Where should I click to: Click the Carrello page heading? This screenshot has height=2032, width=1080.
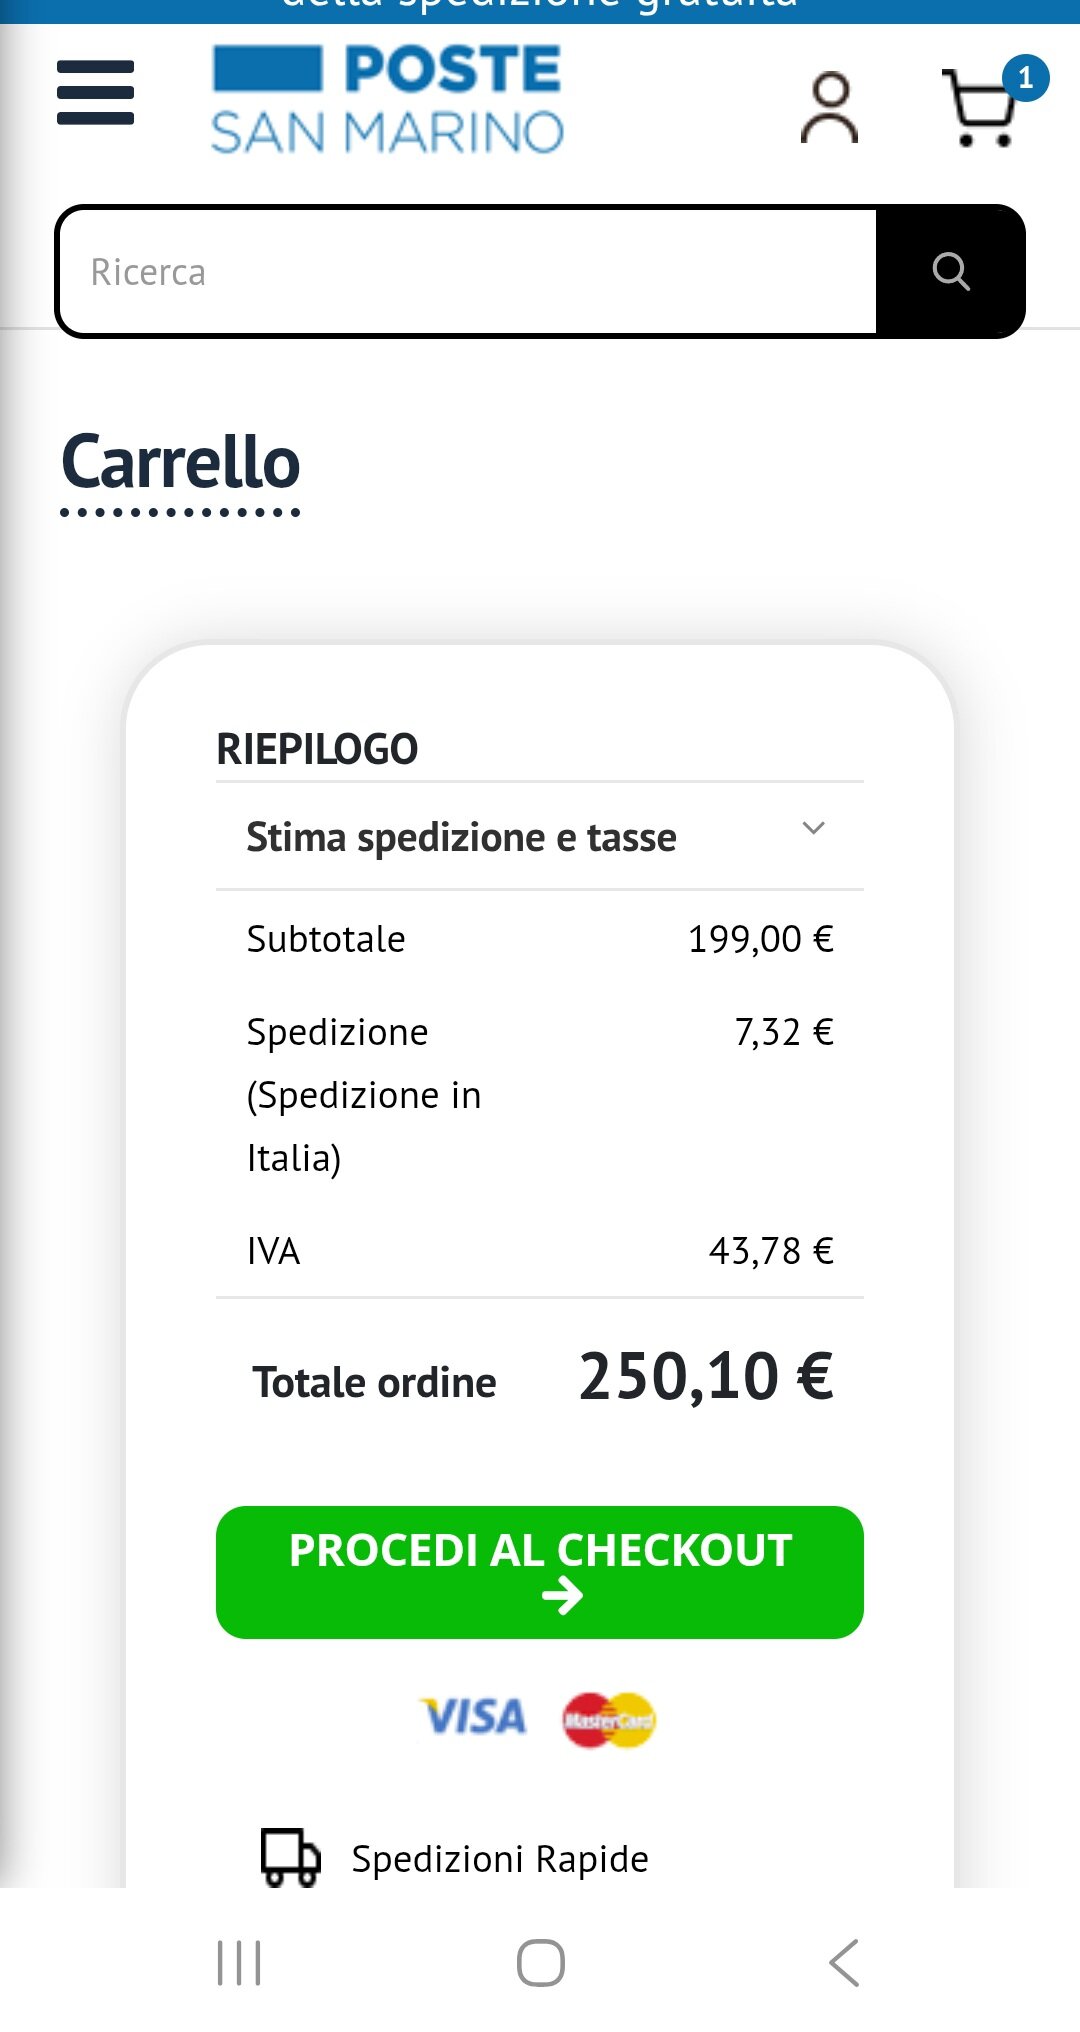[x=181, y=463]
